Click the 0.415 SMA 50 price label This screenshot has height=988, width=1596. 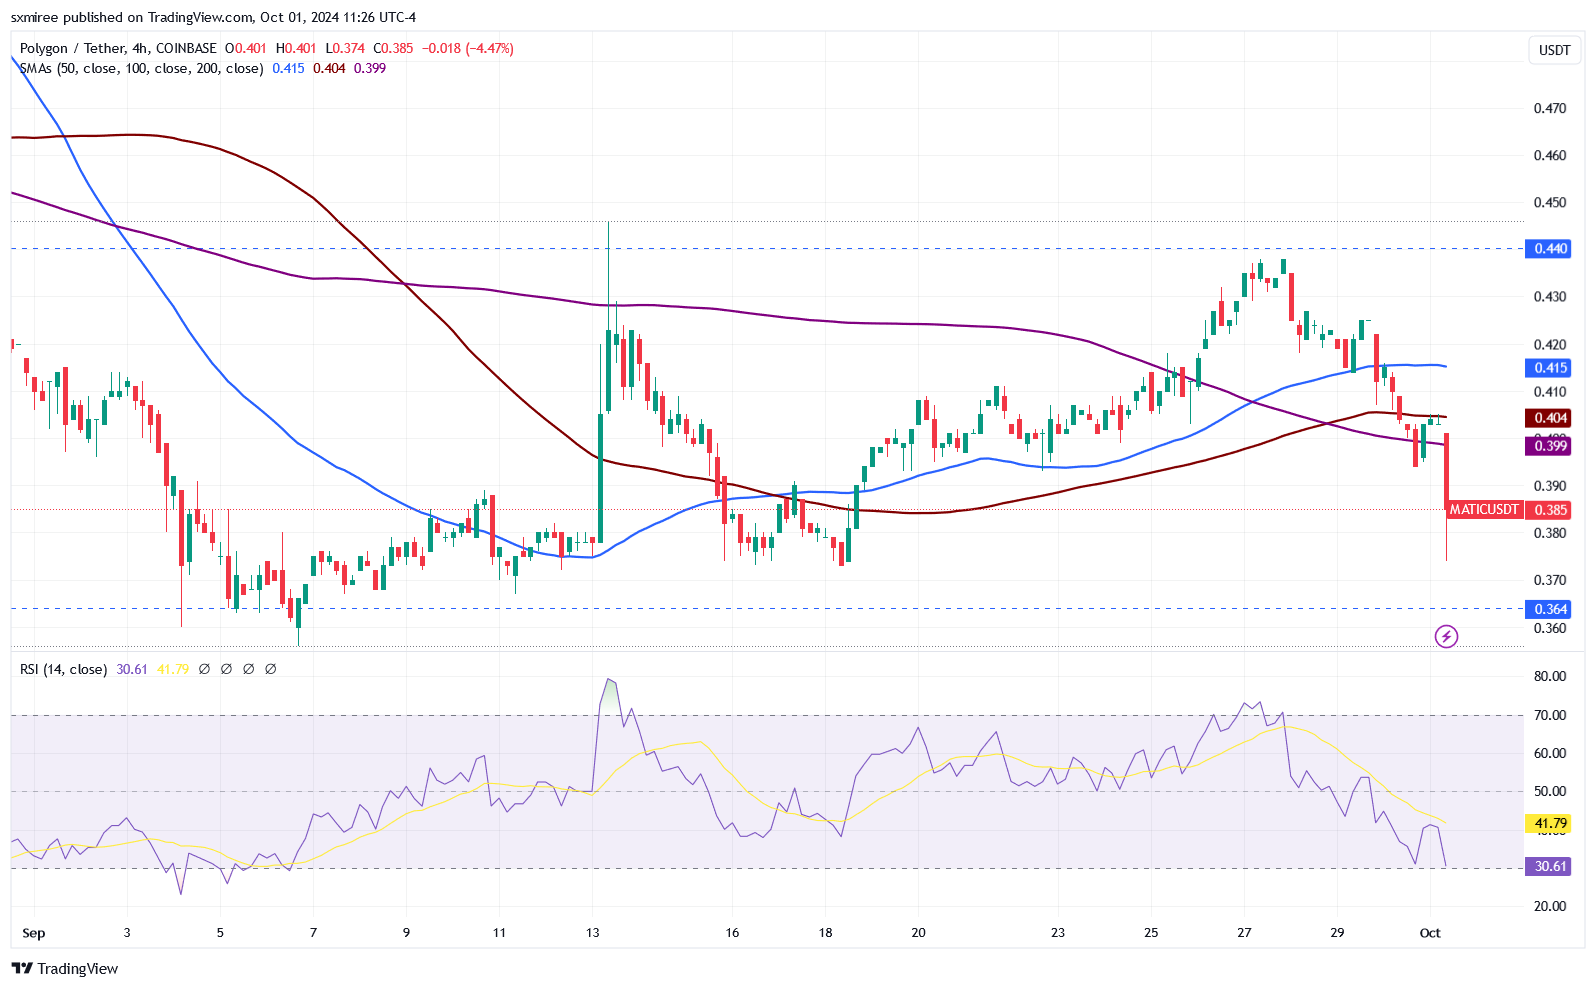pyautogui.click(x=1550, y=368)
